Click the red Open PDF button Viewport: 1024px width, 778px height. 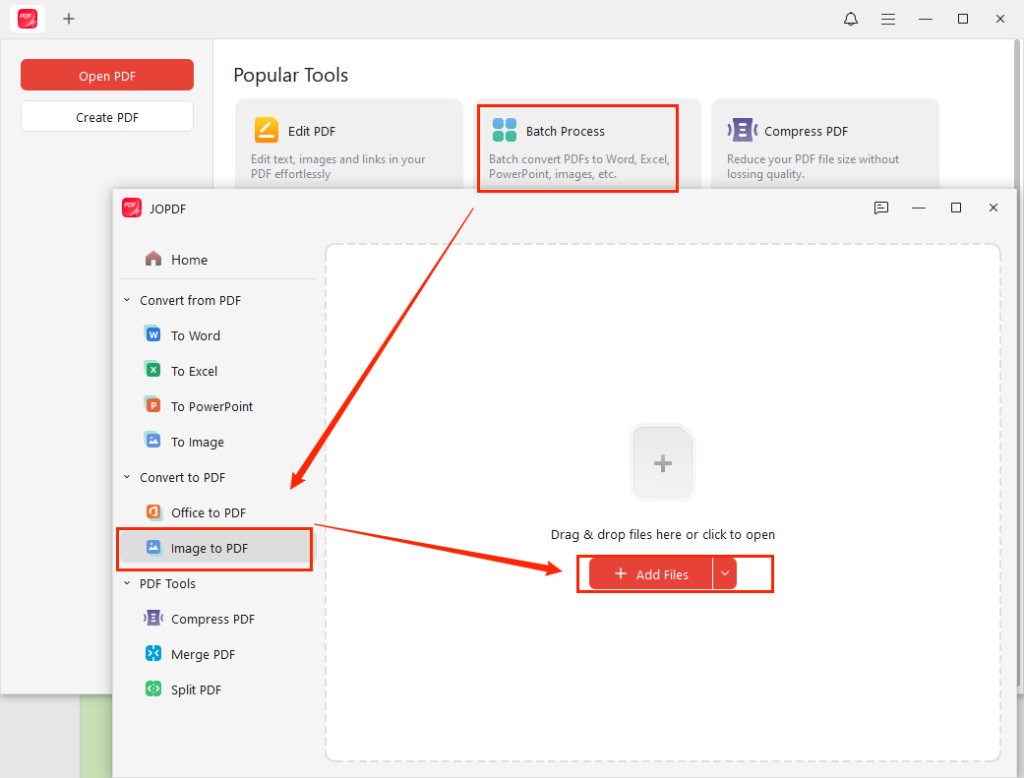107,75
